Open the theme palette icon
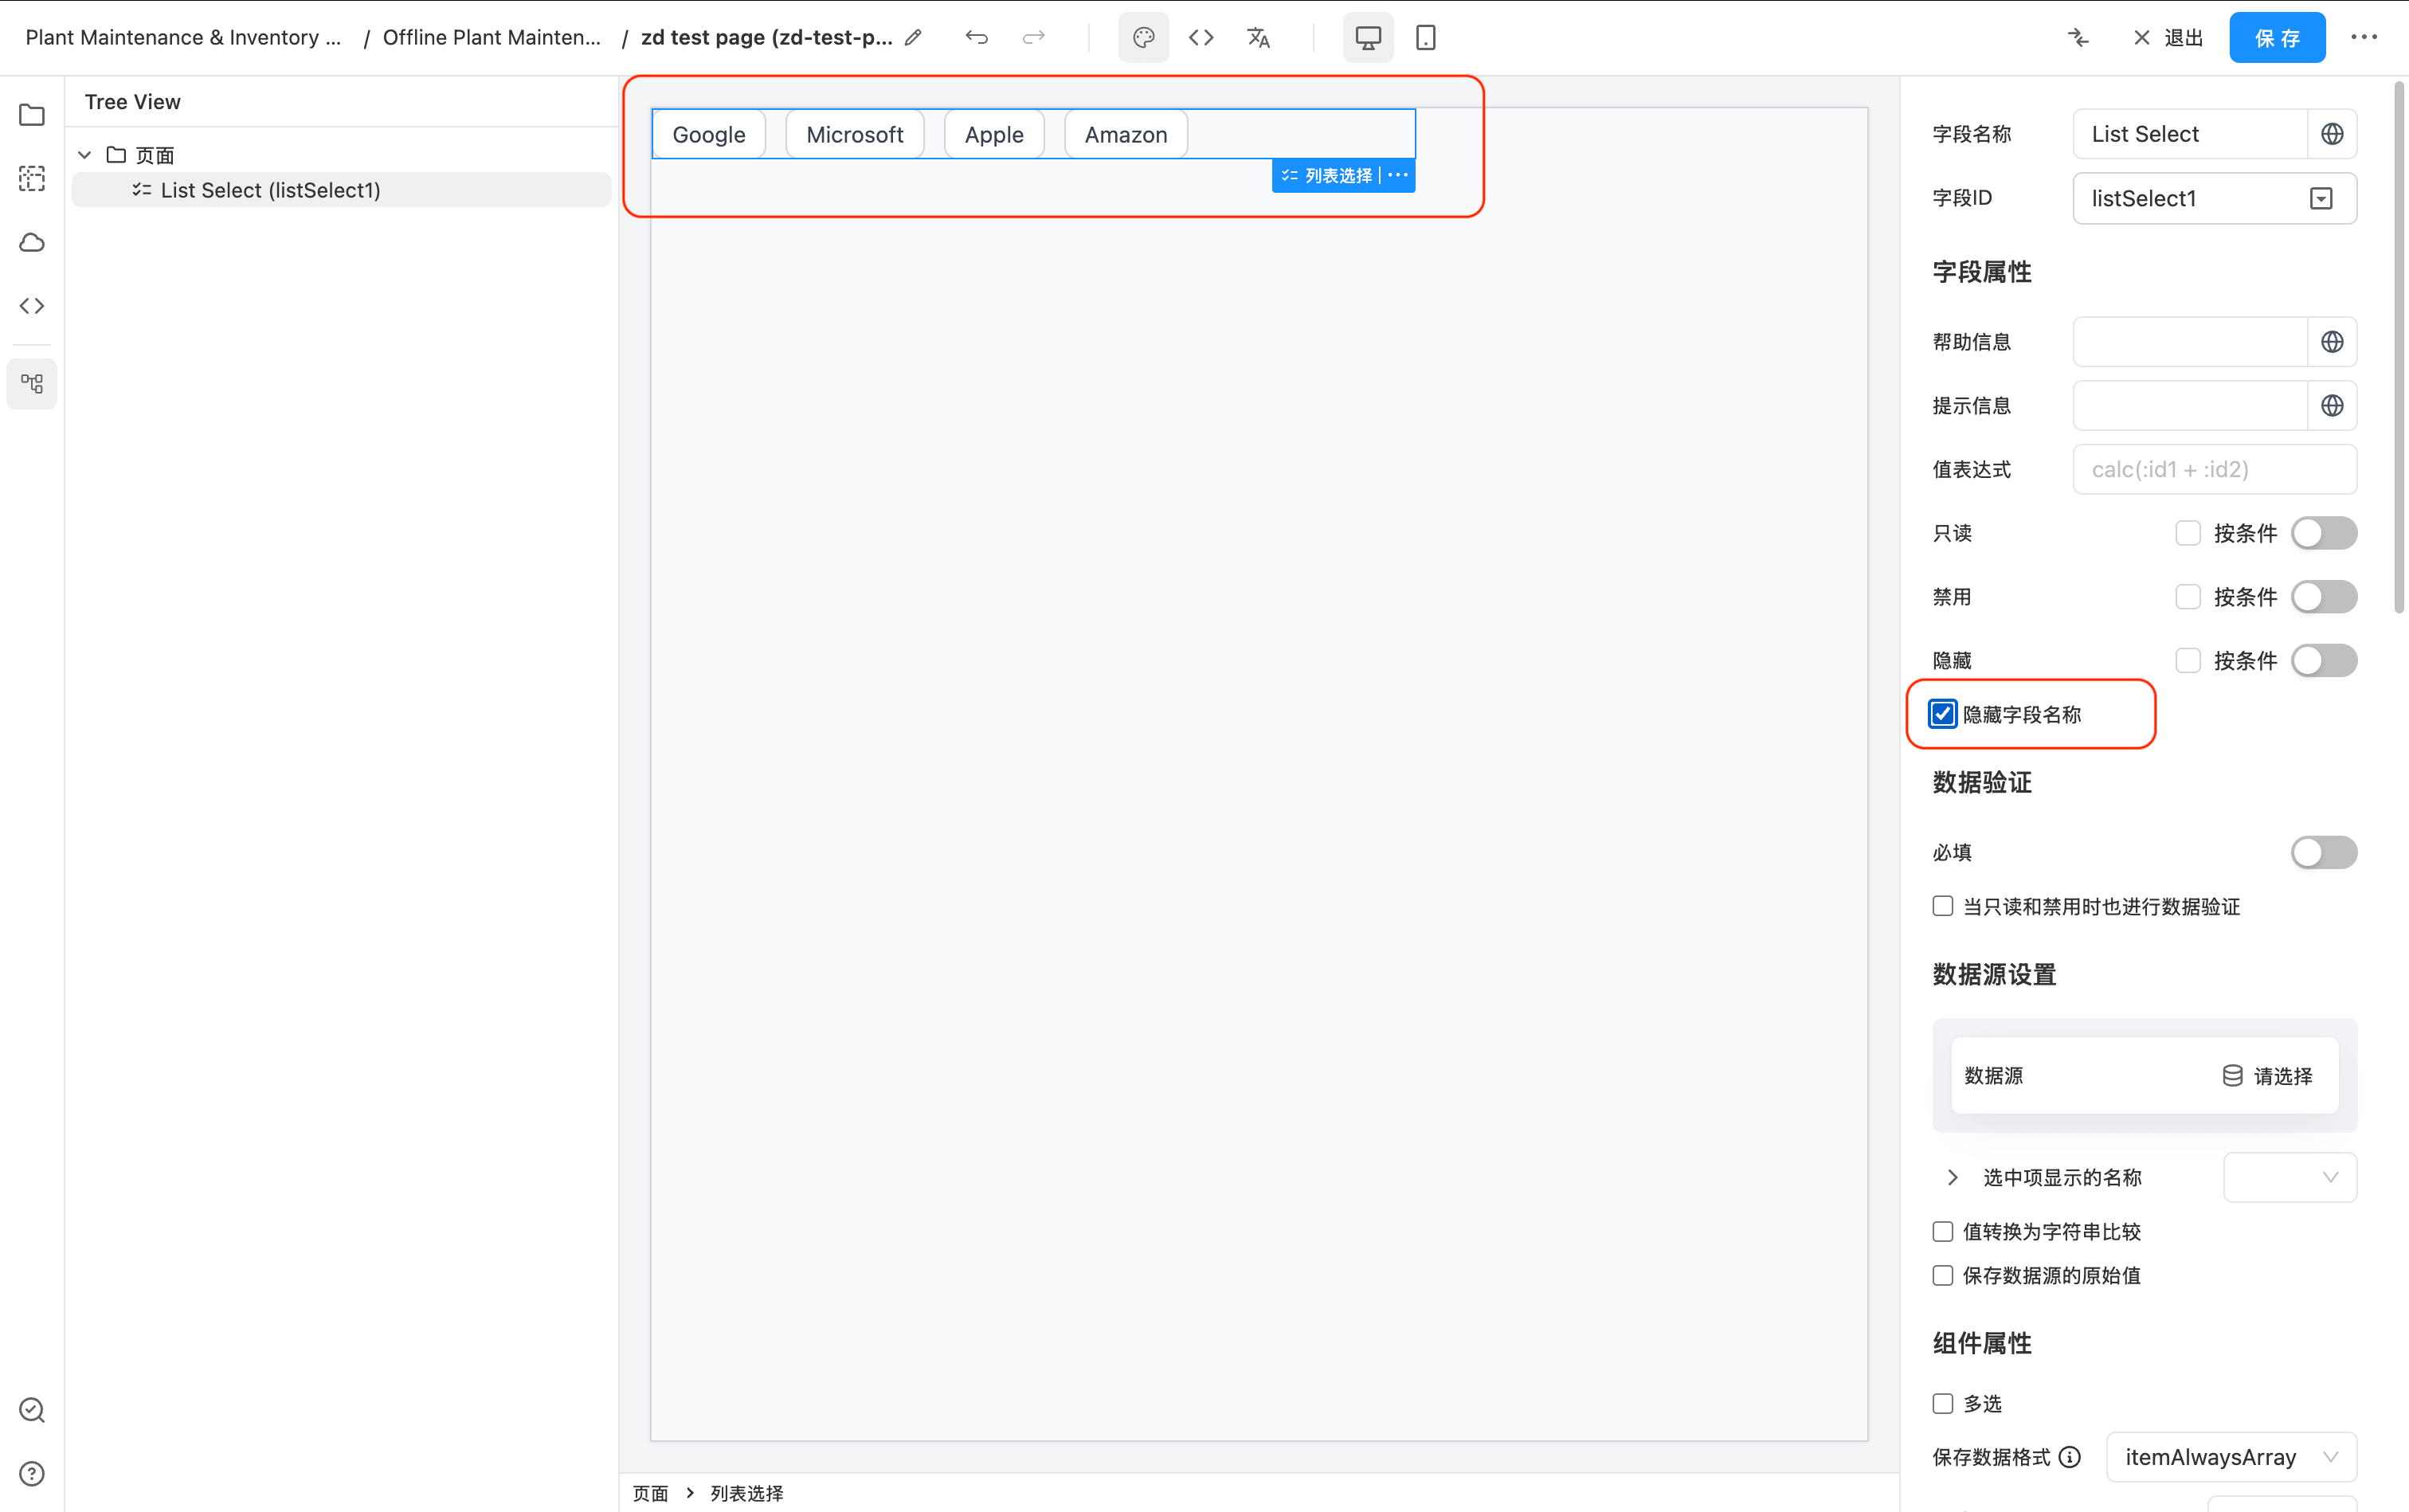 click(x=1144, y=38)
